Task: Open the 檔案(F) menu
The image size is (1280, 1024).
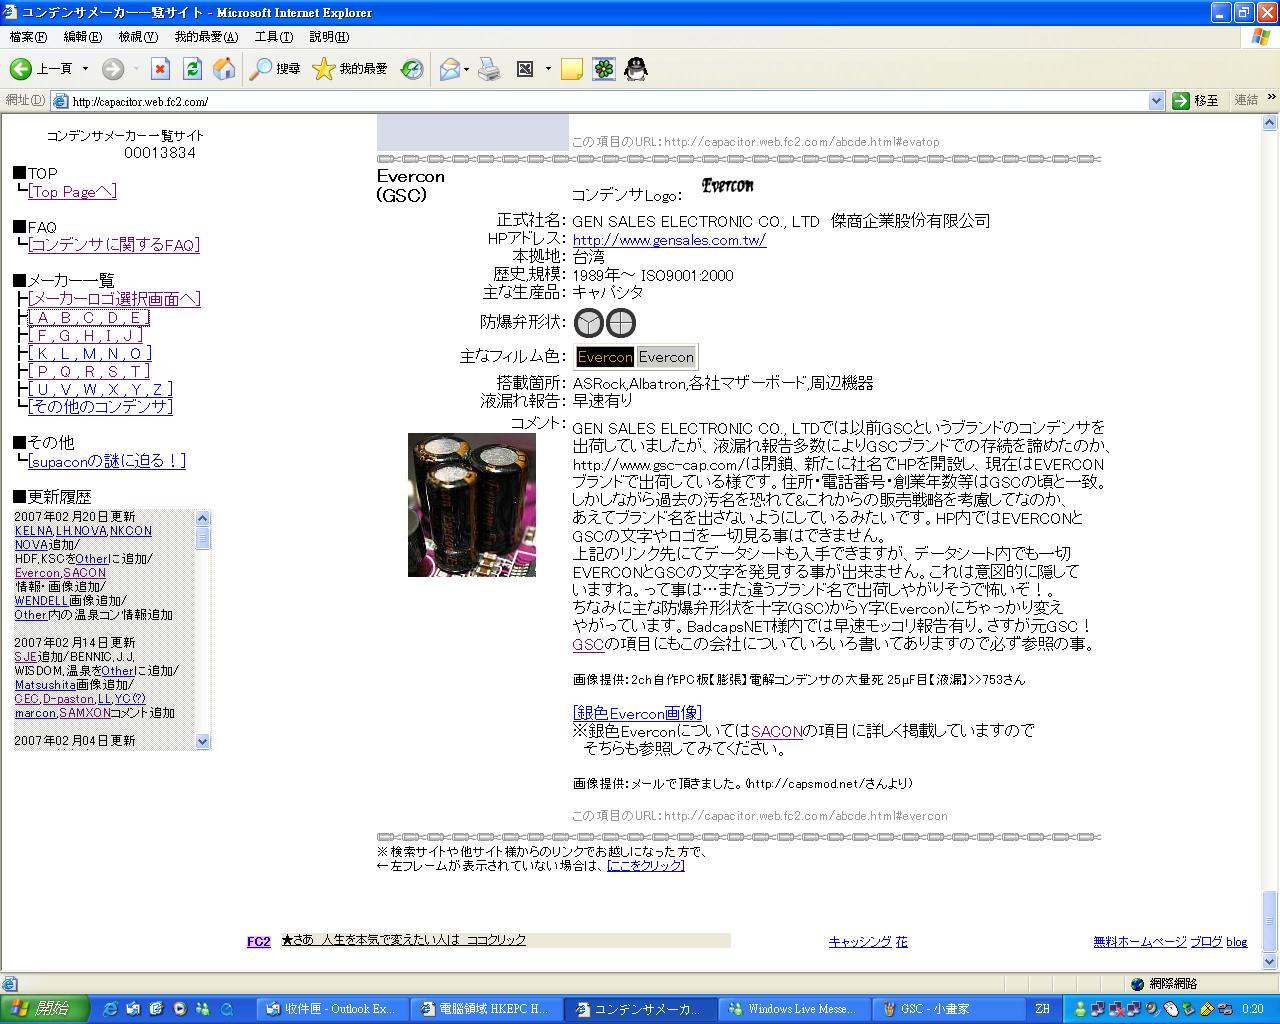Action: (x=28, y=37)
